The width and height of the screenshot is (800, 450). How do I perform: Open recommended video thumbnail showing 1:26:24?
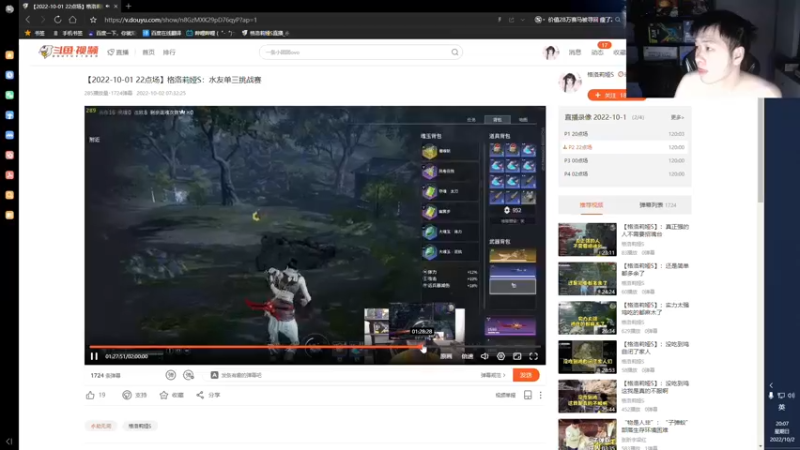(x=587, y=279)
